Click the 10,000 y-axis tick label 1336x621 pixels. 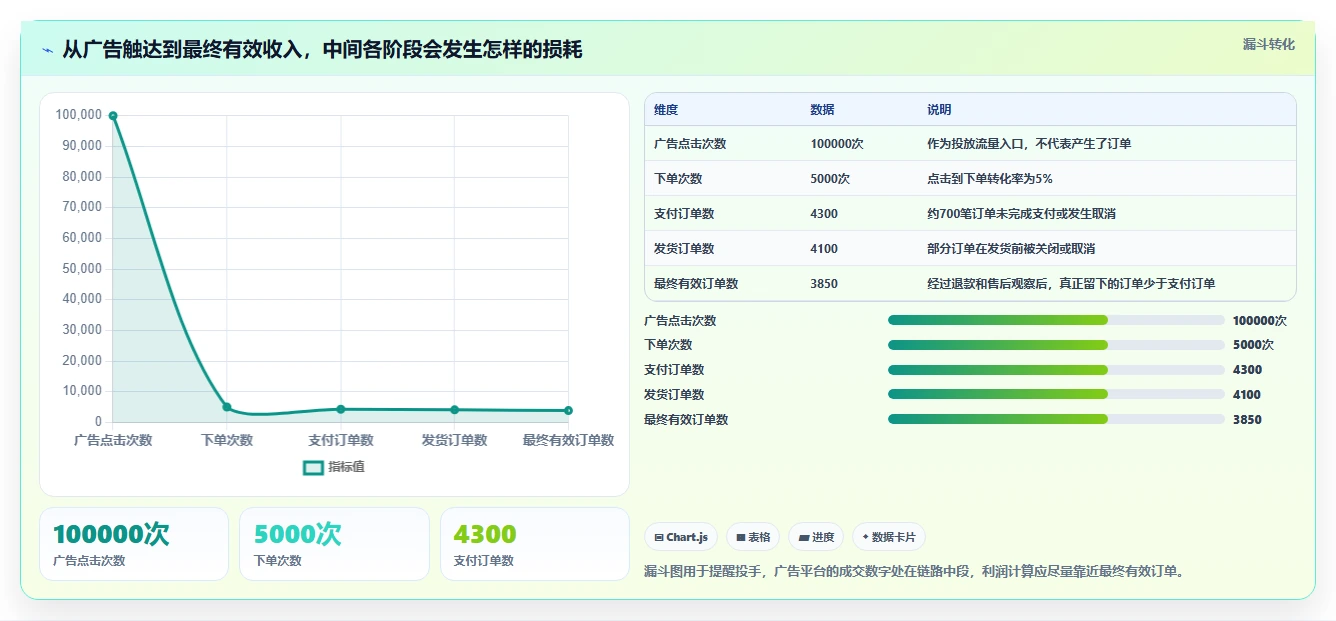[x=82, y=391]
